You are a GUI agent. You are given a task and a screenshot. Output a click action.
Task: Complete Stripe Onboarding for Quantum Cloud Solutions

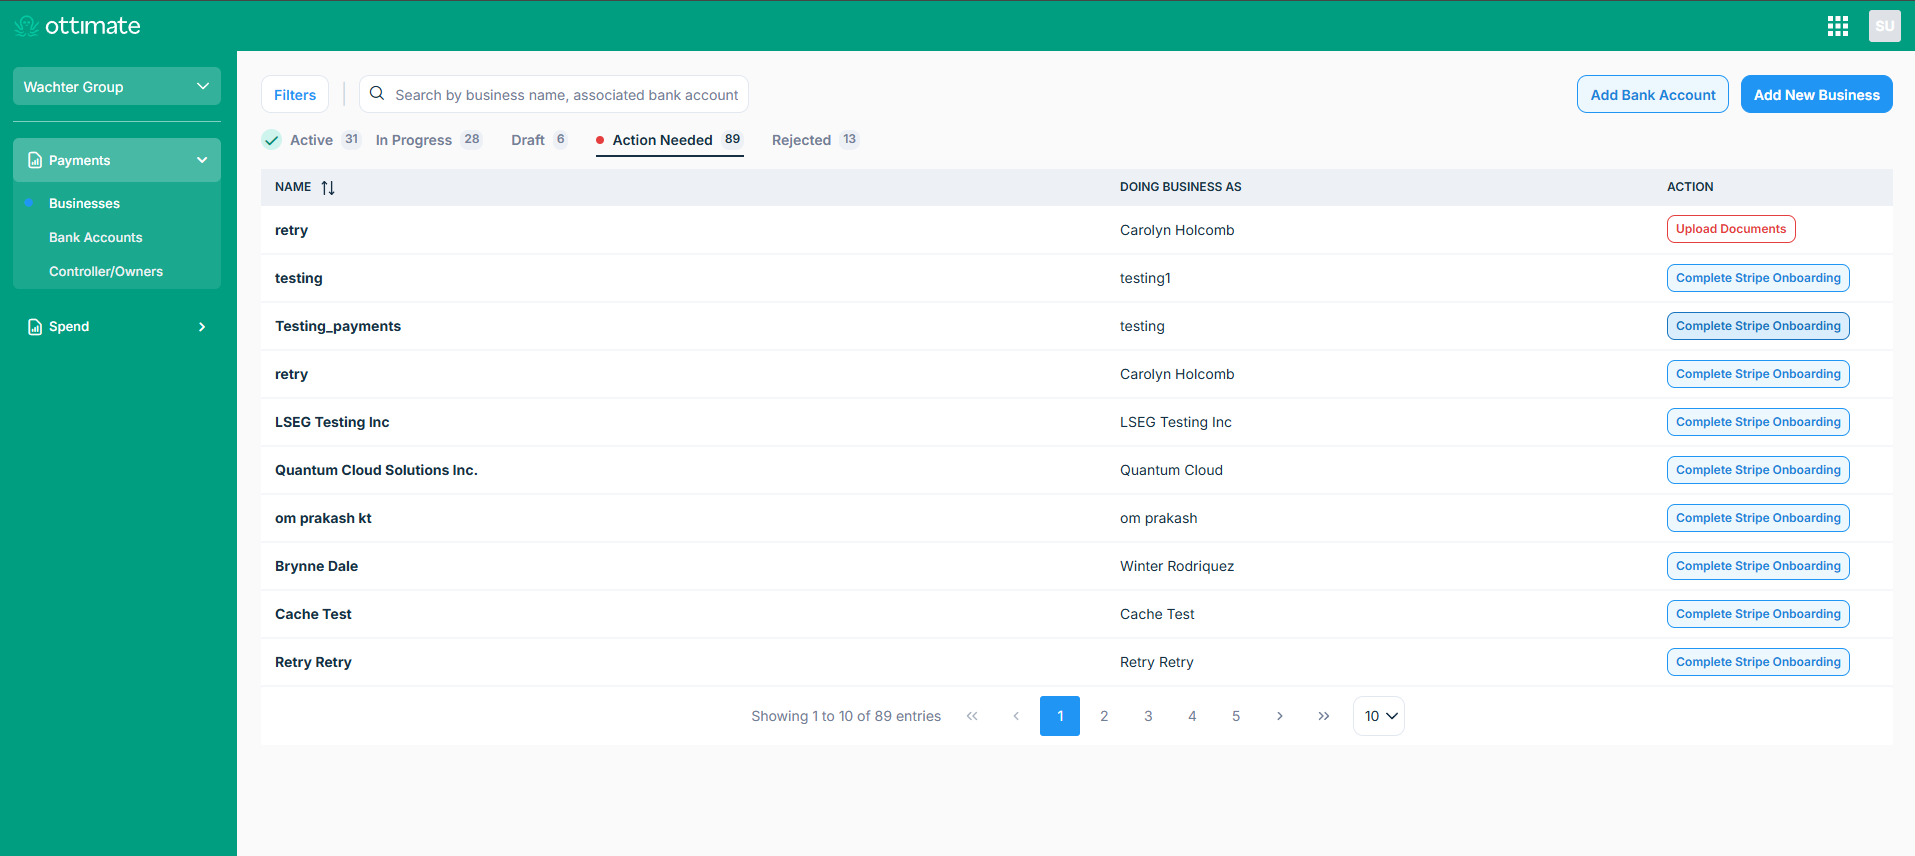click(x=1758, y=470)
